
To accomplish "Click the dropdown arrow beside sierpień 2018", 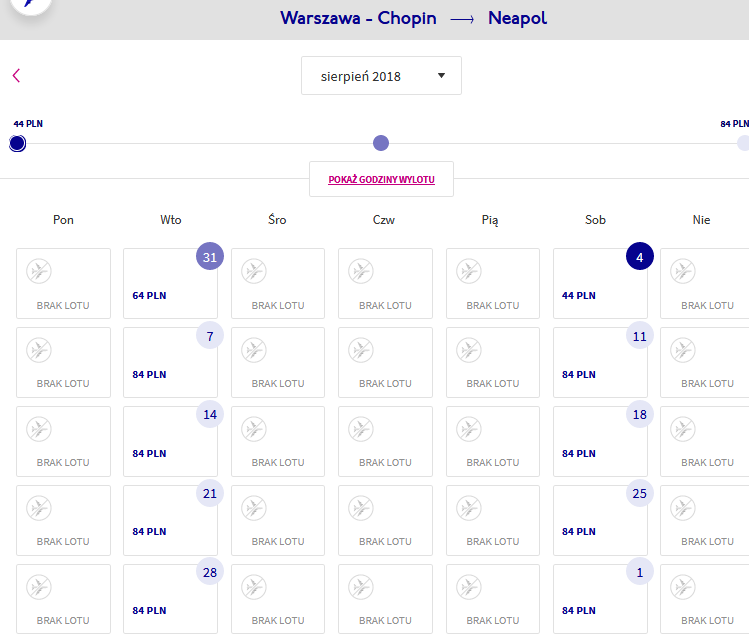I will 441,75.
